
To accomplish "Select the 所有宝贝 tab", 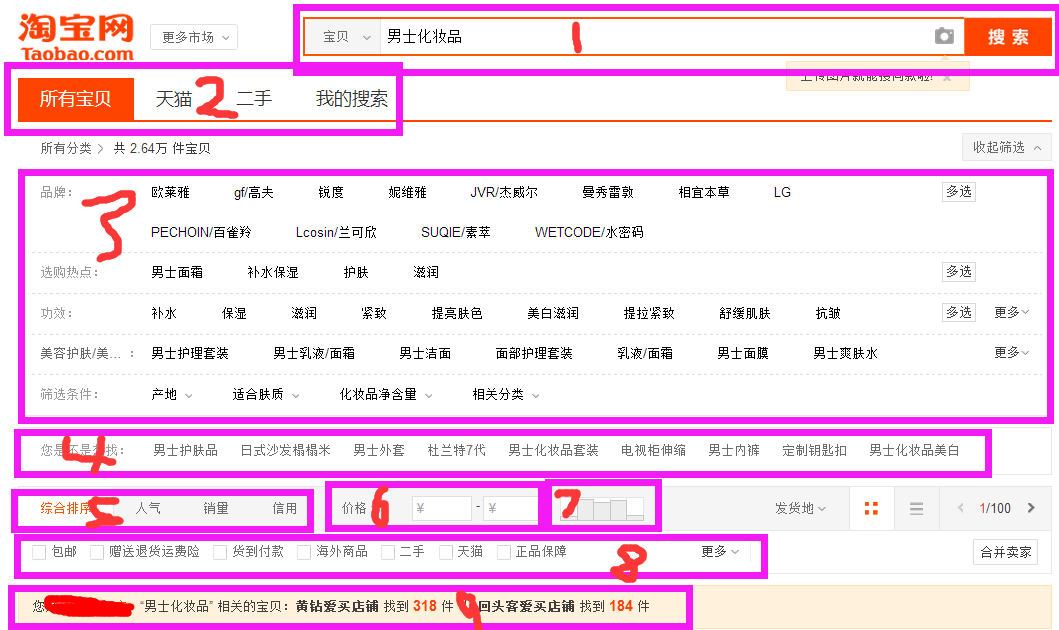I will [76, 99].
